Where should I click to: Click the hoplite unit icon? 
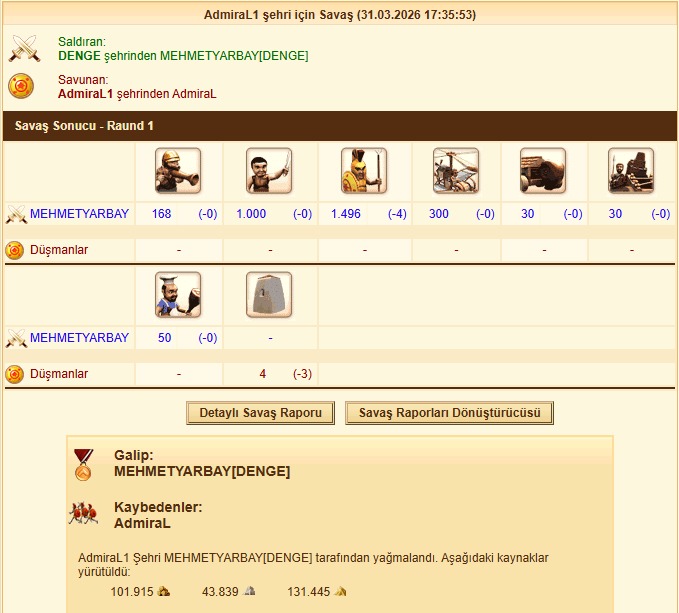coord(364,171)
